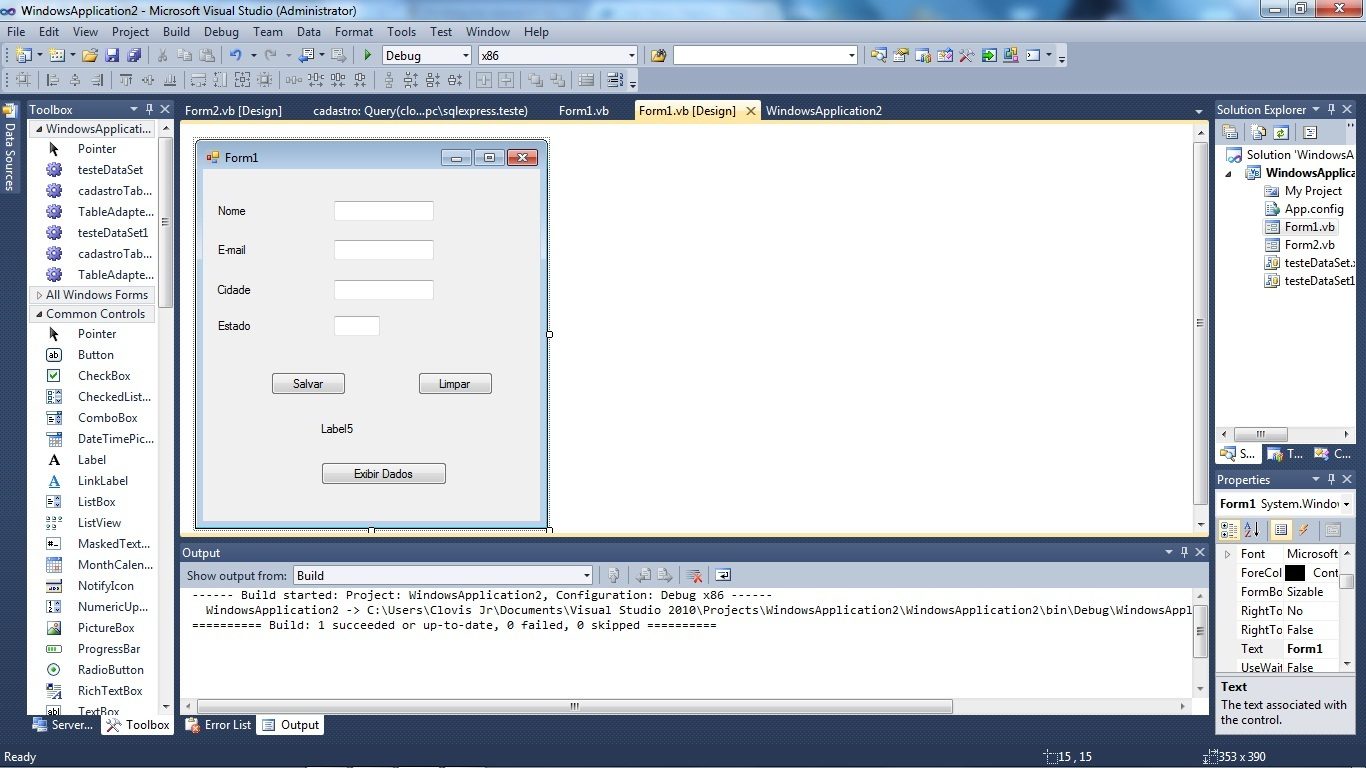Click the Toolbox hammer-and-wrench toolbar icon

[966, 55]
